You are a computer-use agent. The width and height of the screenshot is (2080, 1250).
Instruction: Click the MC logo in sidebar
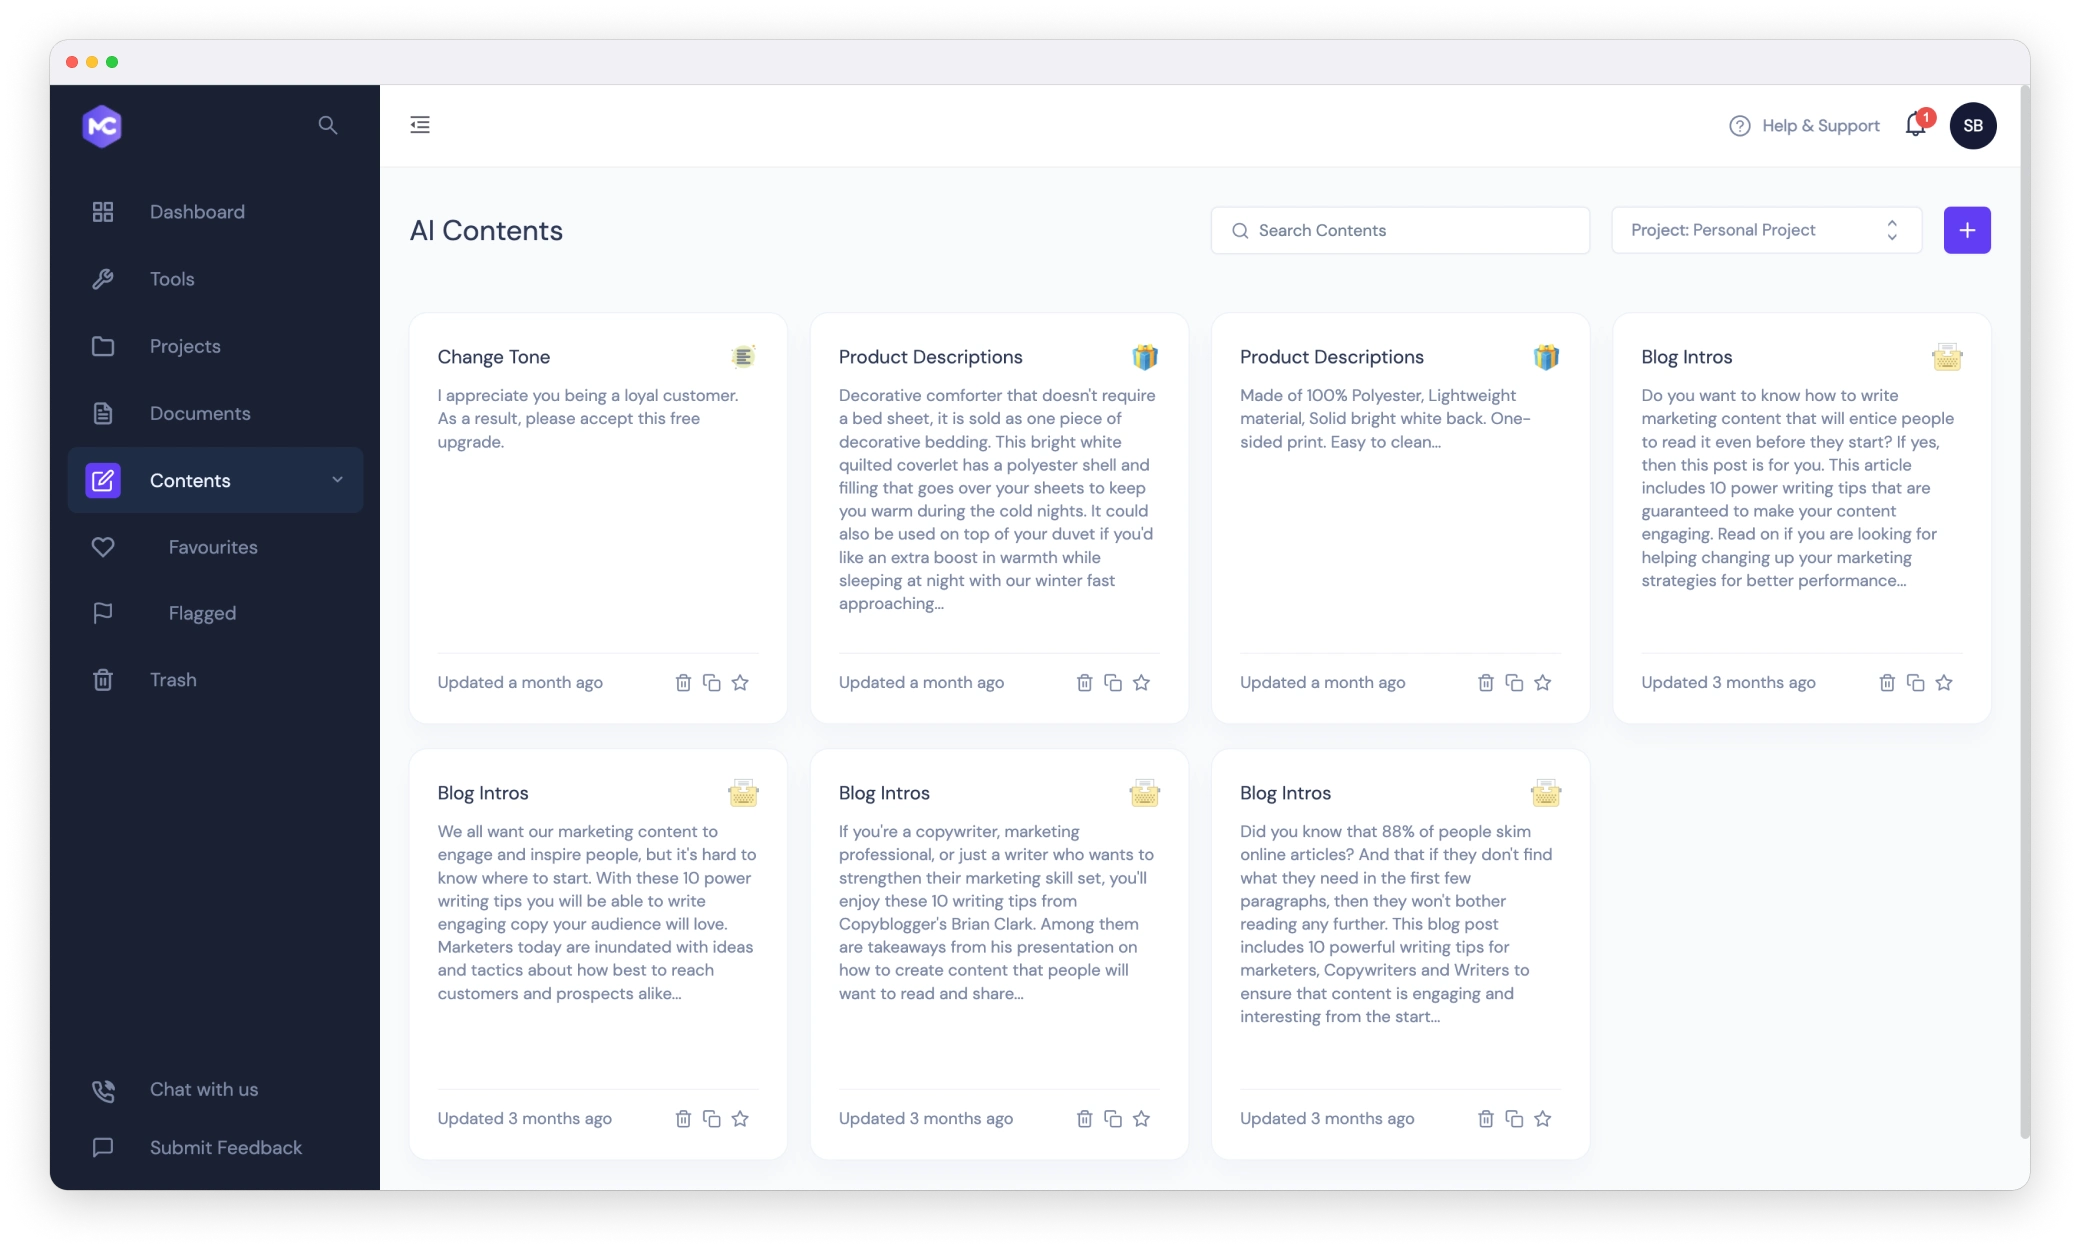coord(102,126)
